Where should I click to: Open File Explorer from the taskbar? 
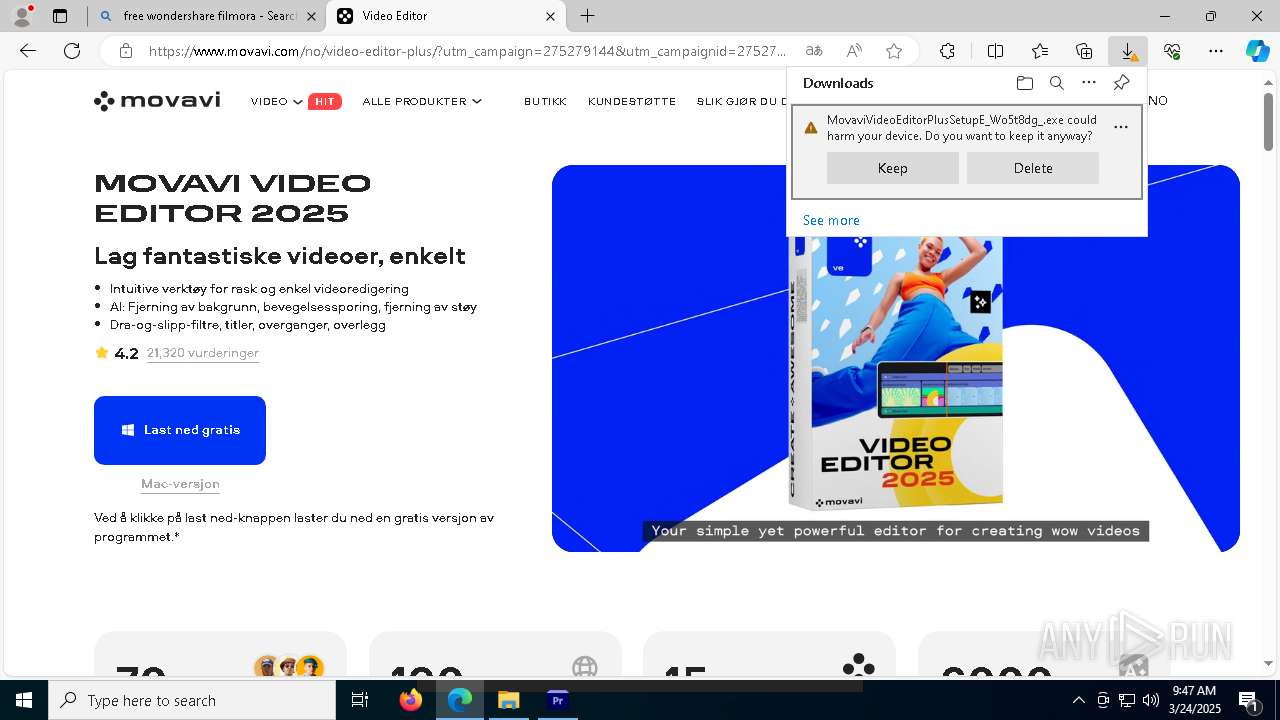click(508, 700)
